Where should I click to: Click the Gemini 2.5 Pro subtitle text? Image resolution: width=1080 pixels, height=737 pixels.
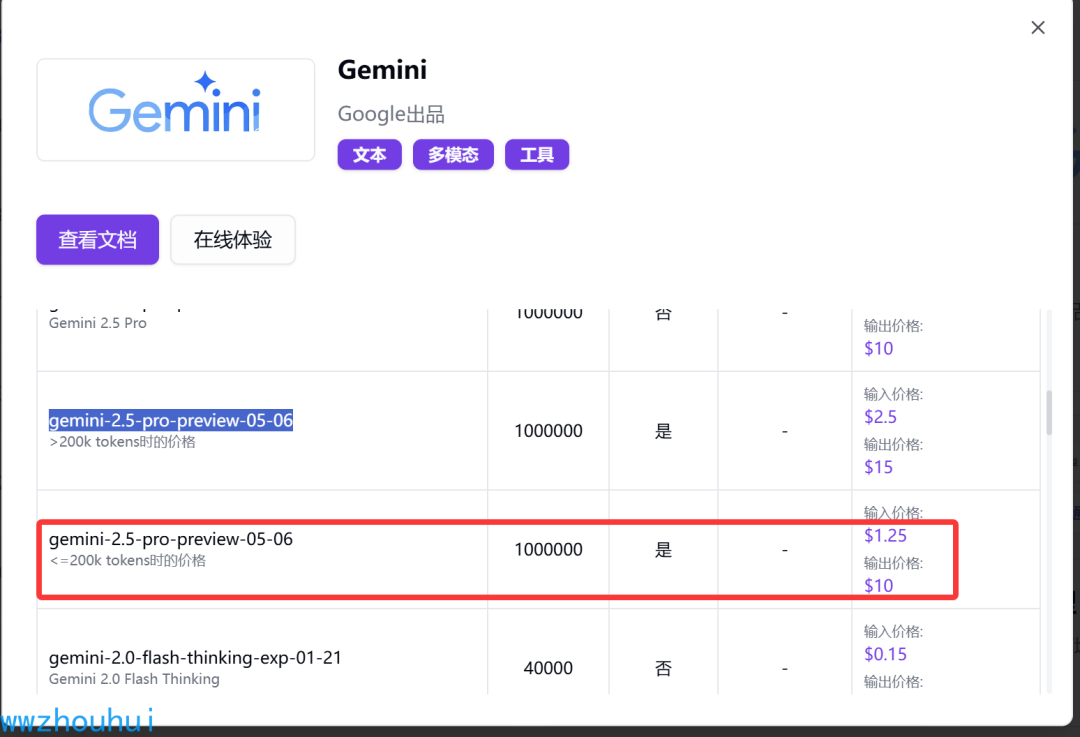[98, 323]
